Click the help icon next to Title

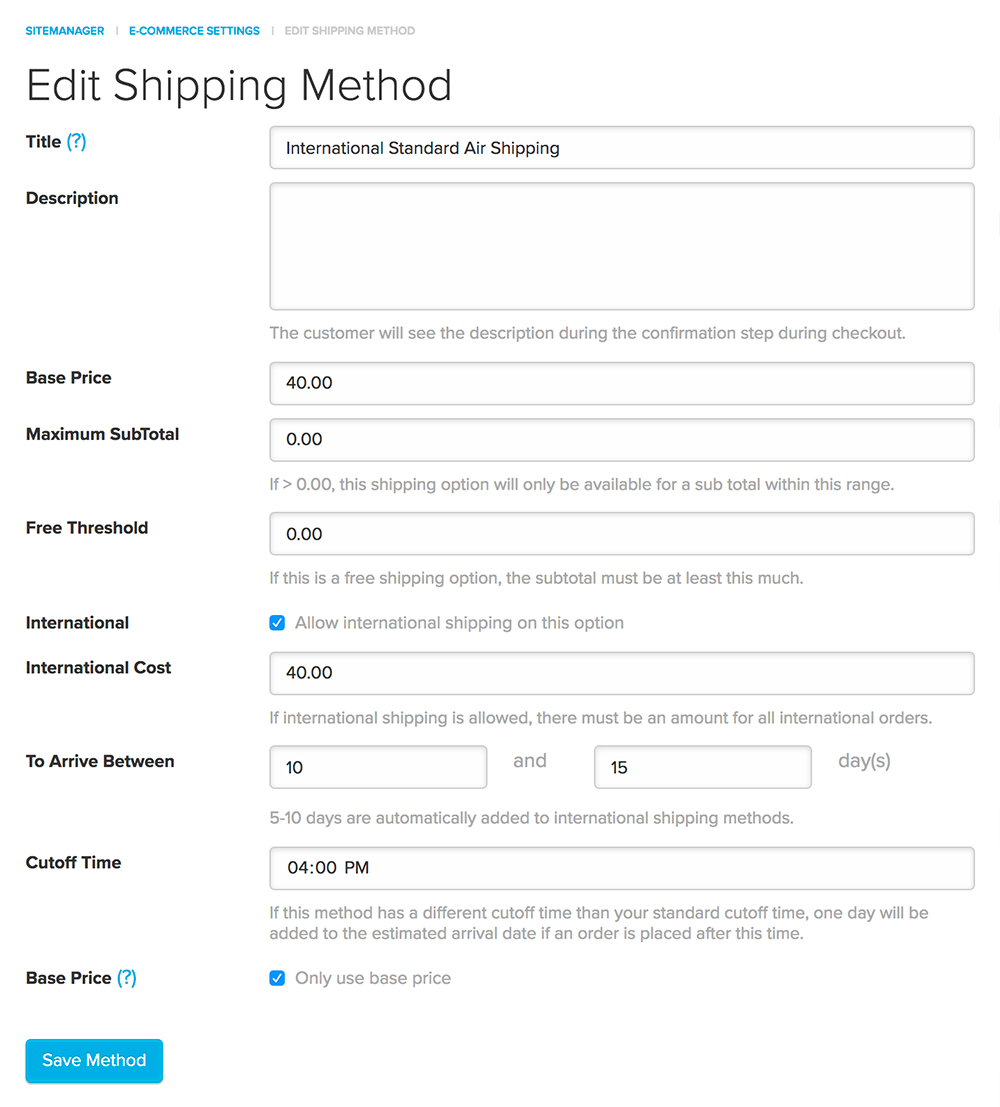[76, 141]
